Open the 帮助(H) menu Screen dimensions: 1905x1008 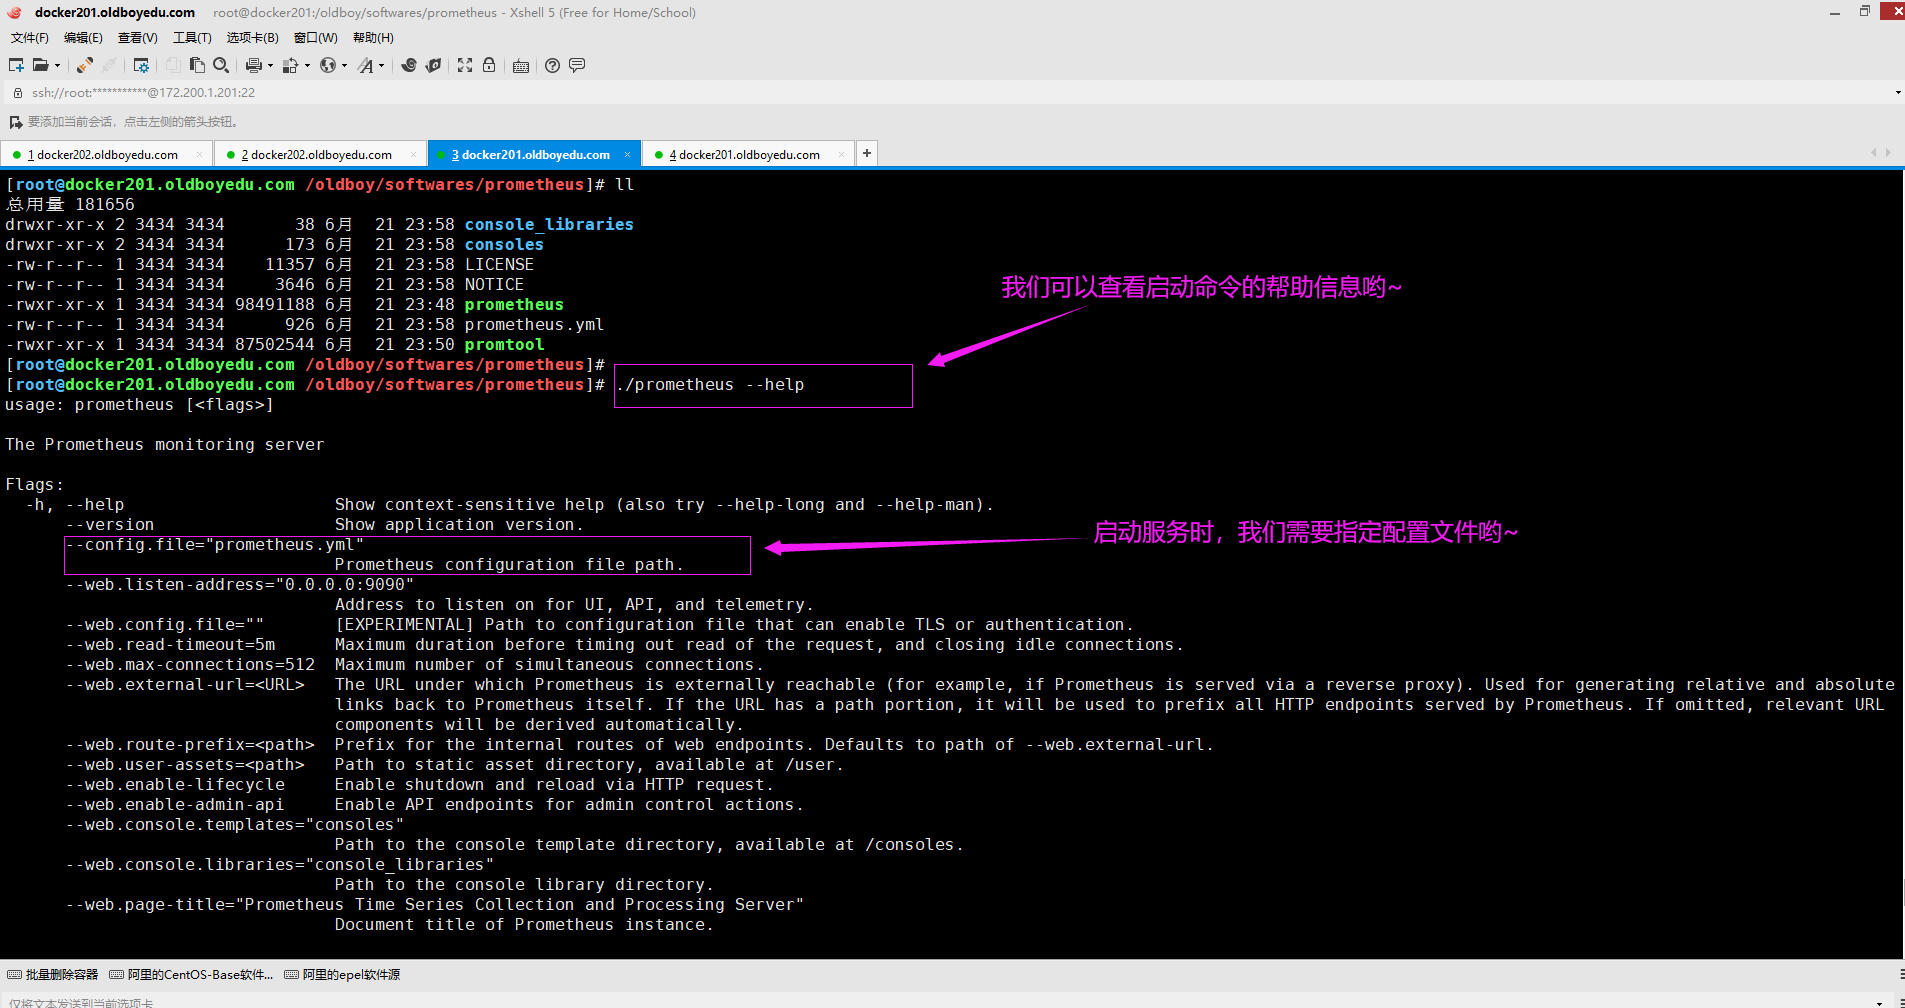click(373, 38)
